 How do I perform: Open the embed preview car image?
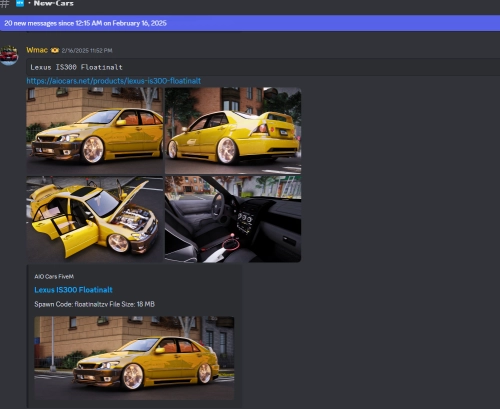click(134, 358)
